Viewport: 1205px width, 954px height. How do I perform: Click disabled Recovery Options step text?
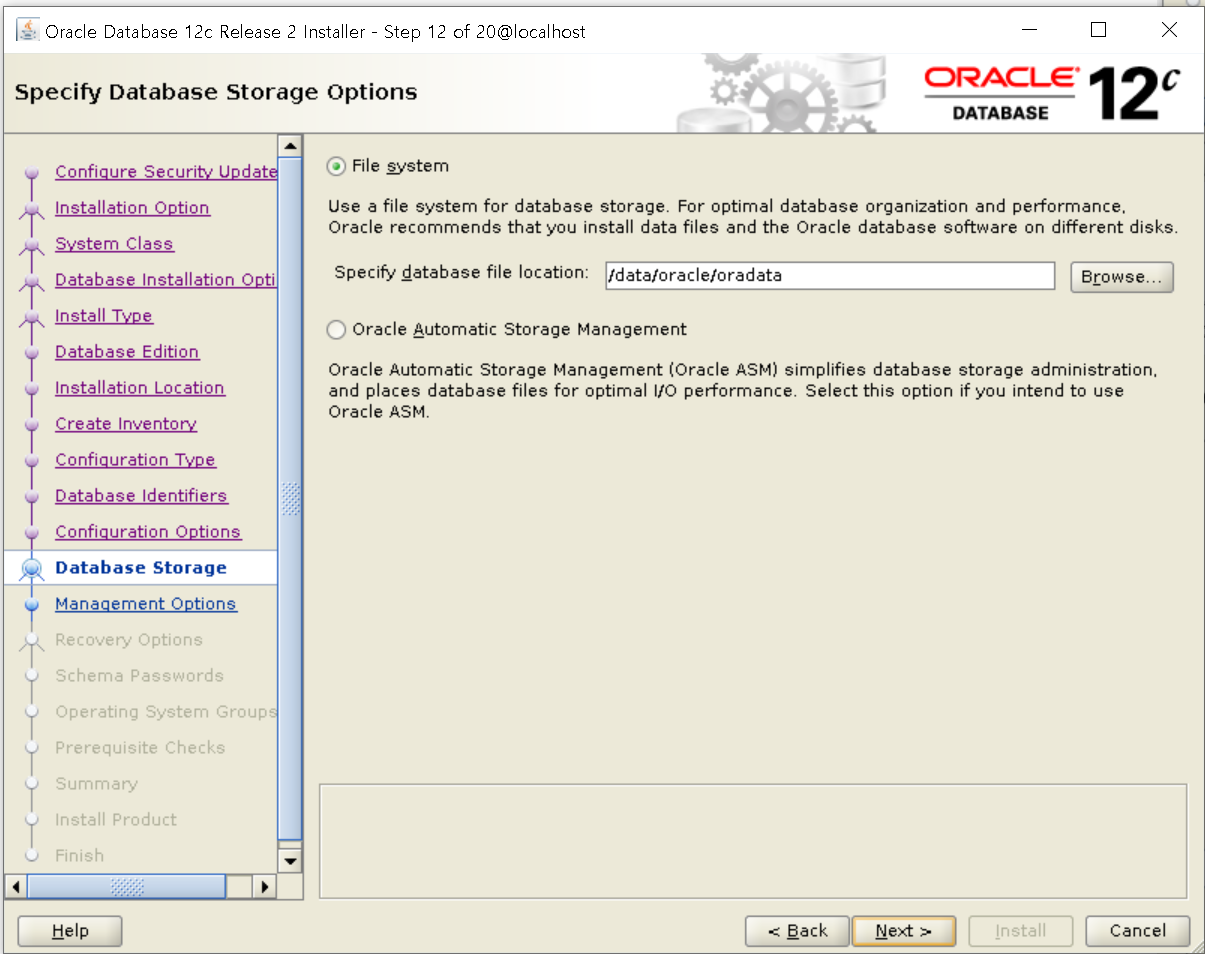point(129,640)
